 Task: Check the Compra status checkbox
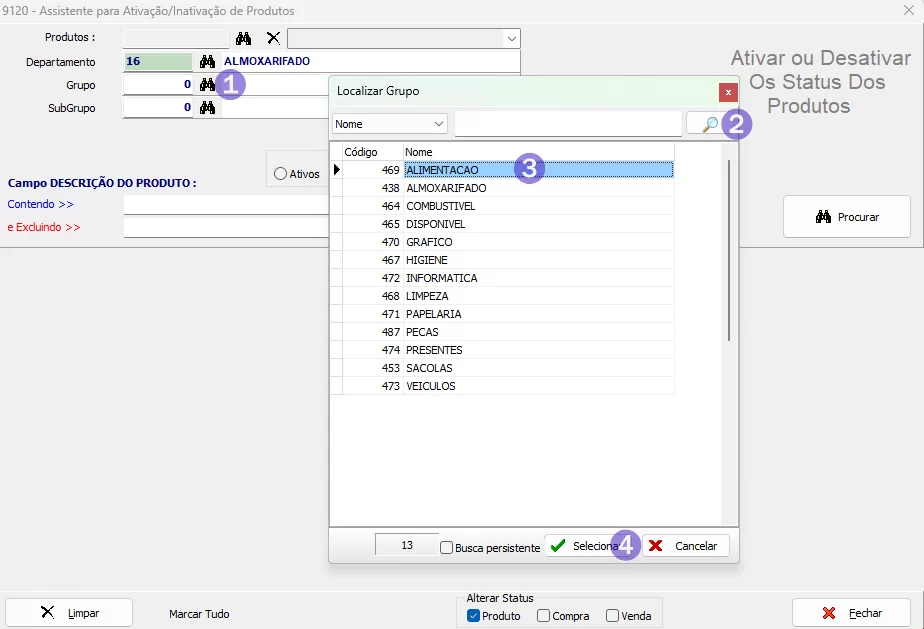tap(543, 616)
